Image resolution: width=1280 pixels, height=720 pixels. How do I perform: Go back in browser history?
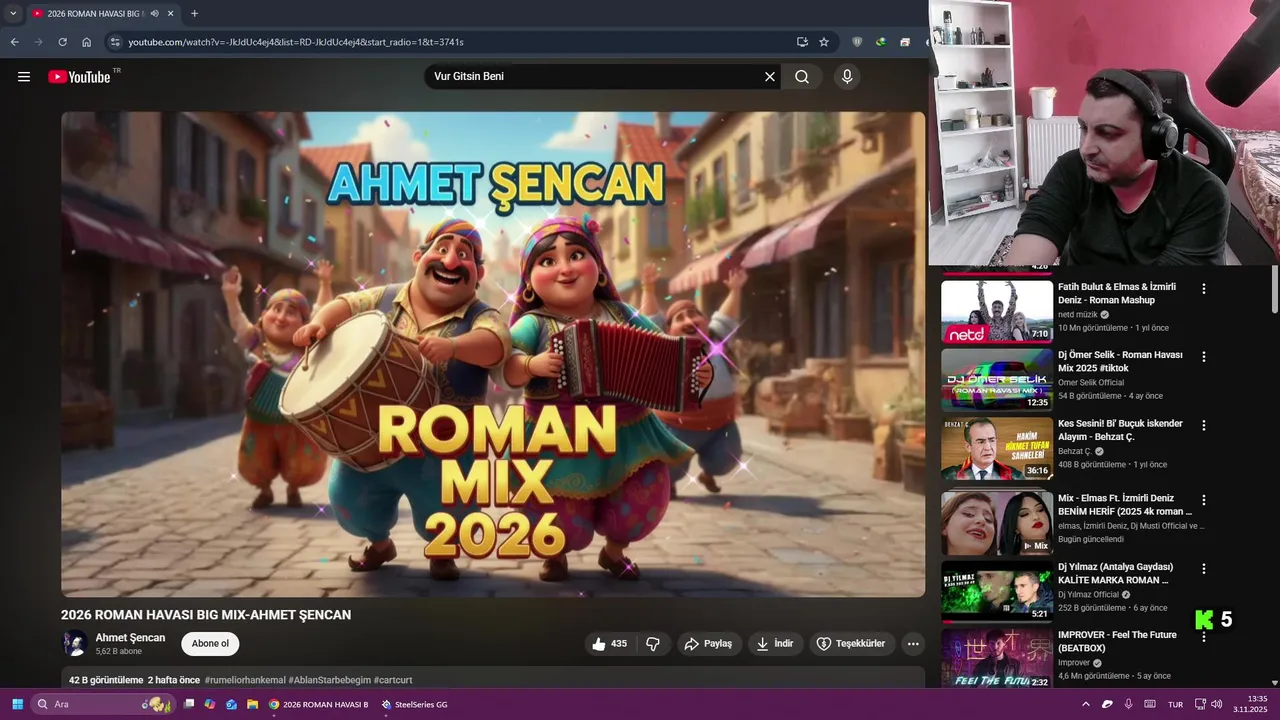pyautogui.click(x=14, y=42)
